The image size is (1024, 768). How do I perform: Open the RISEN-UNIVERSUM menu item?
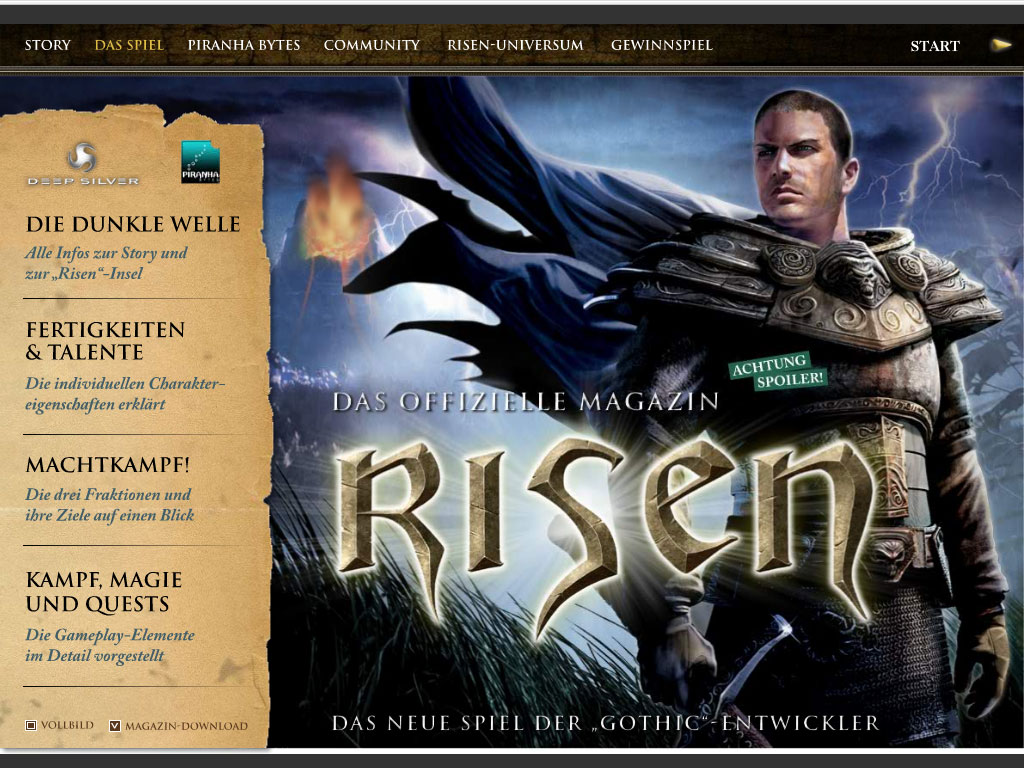click(515, 45)
